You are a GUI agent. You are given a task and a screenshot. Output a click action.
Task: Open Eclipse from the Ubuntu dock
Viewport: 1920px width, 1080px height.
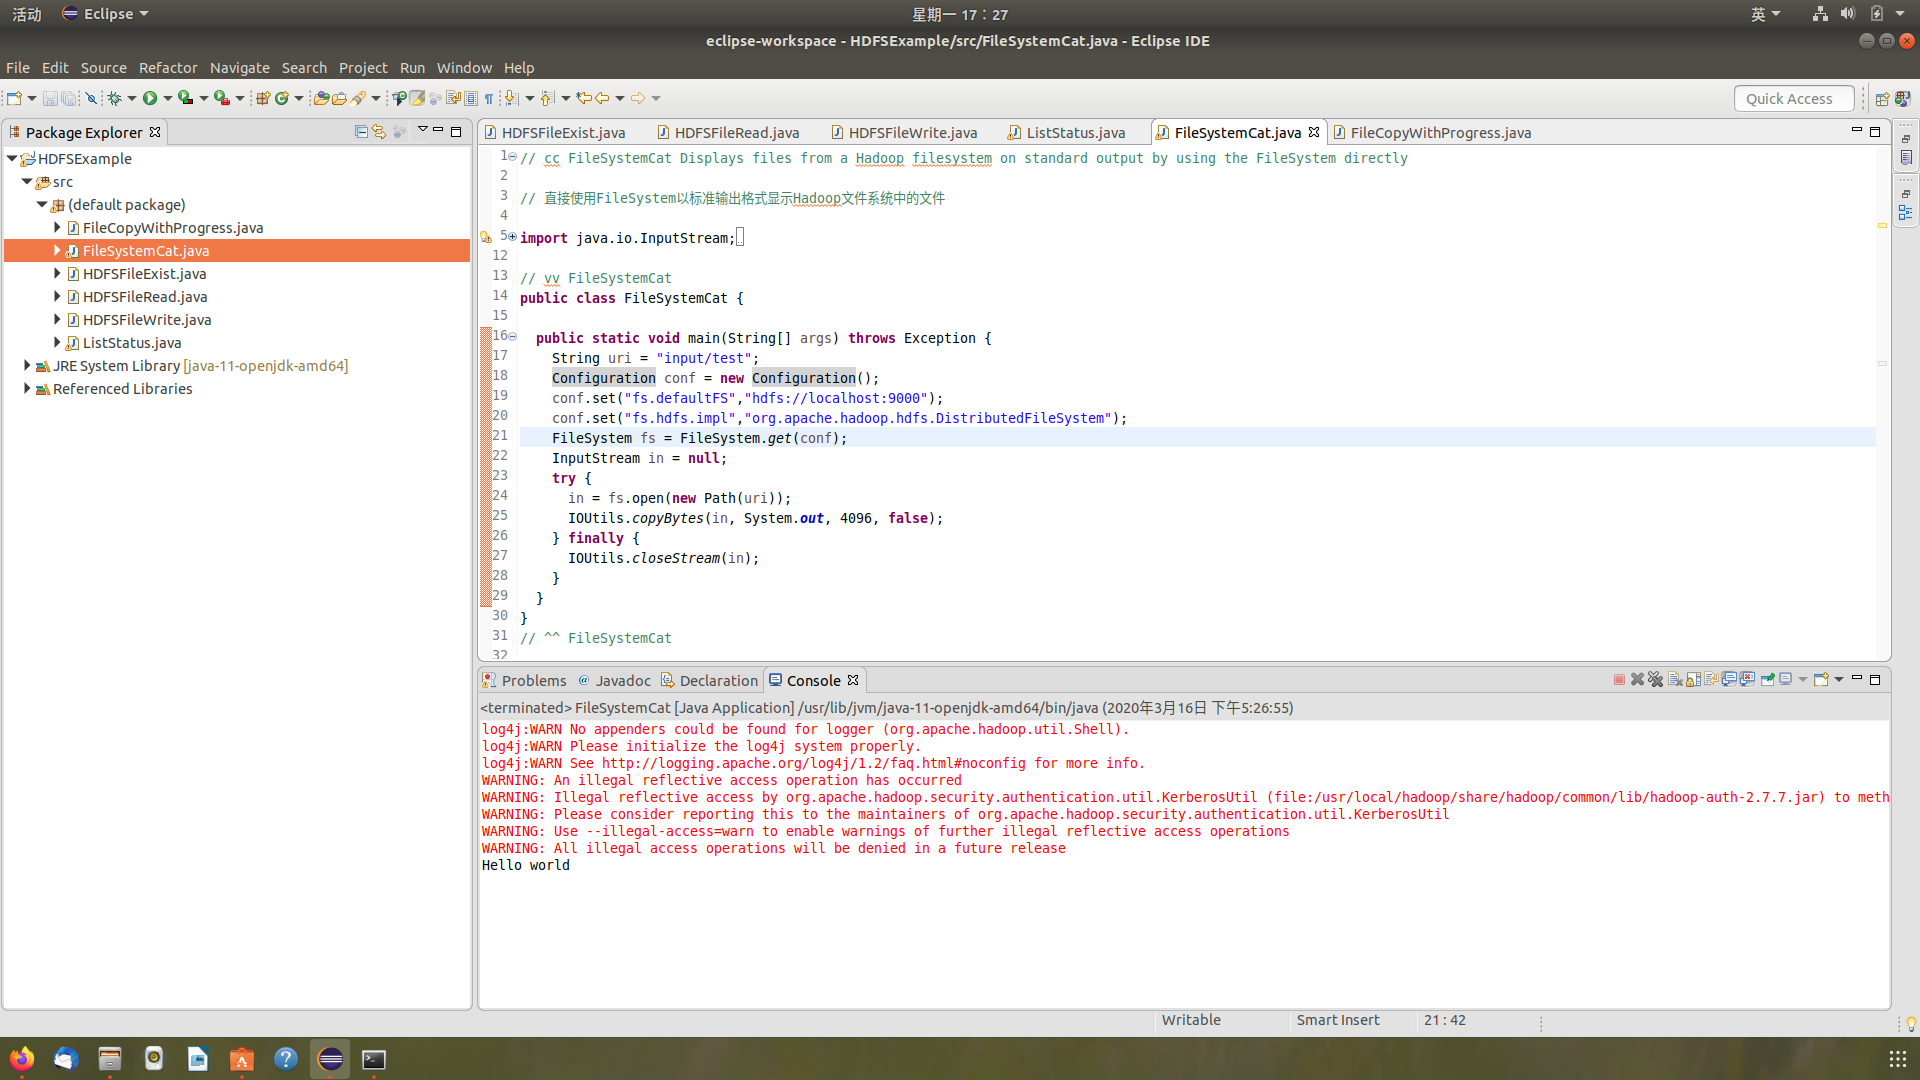click(x=330, y=1059)
